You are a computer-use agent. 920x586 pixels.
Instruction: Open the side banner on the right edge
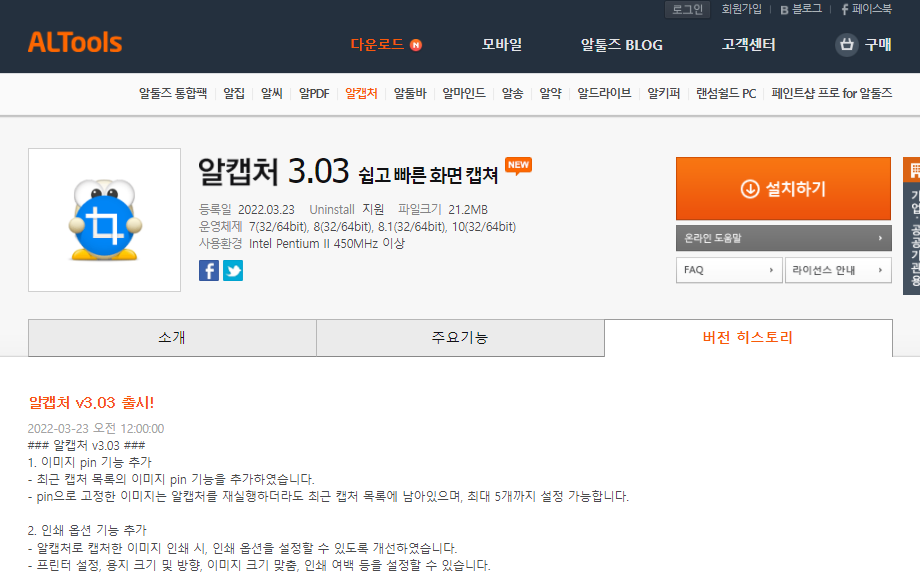pos(912,226)
